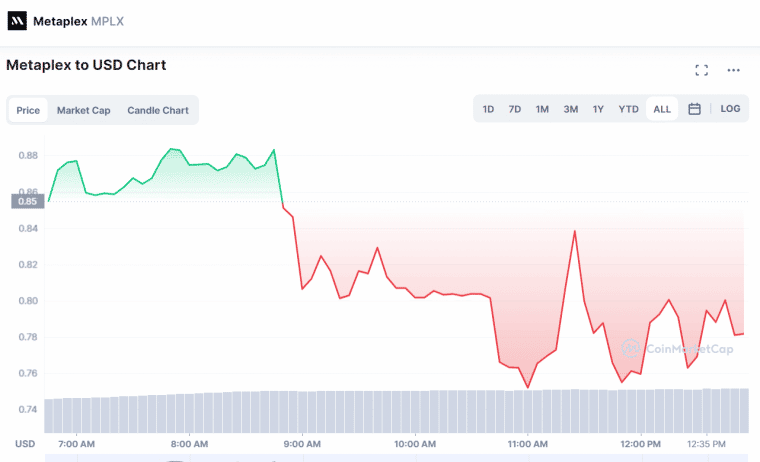Select the 7D time range
The height and width of the screenshot is (462, 760).
pyautogui.click(x=515, y=109)
